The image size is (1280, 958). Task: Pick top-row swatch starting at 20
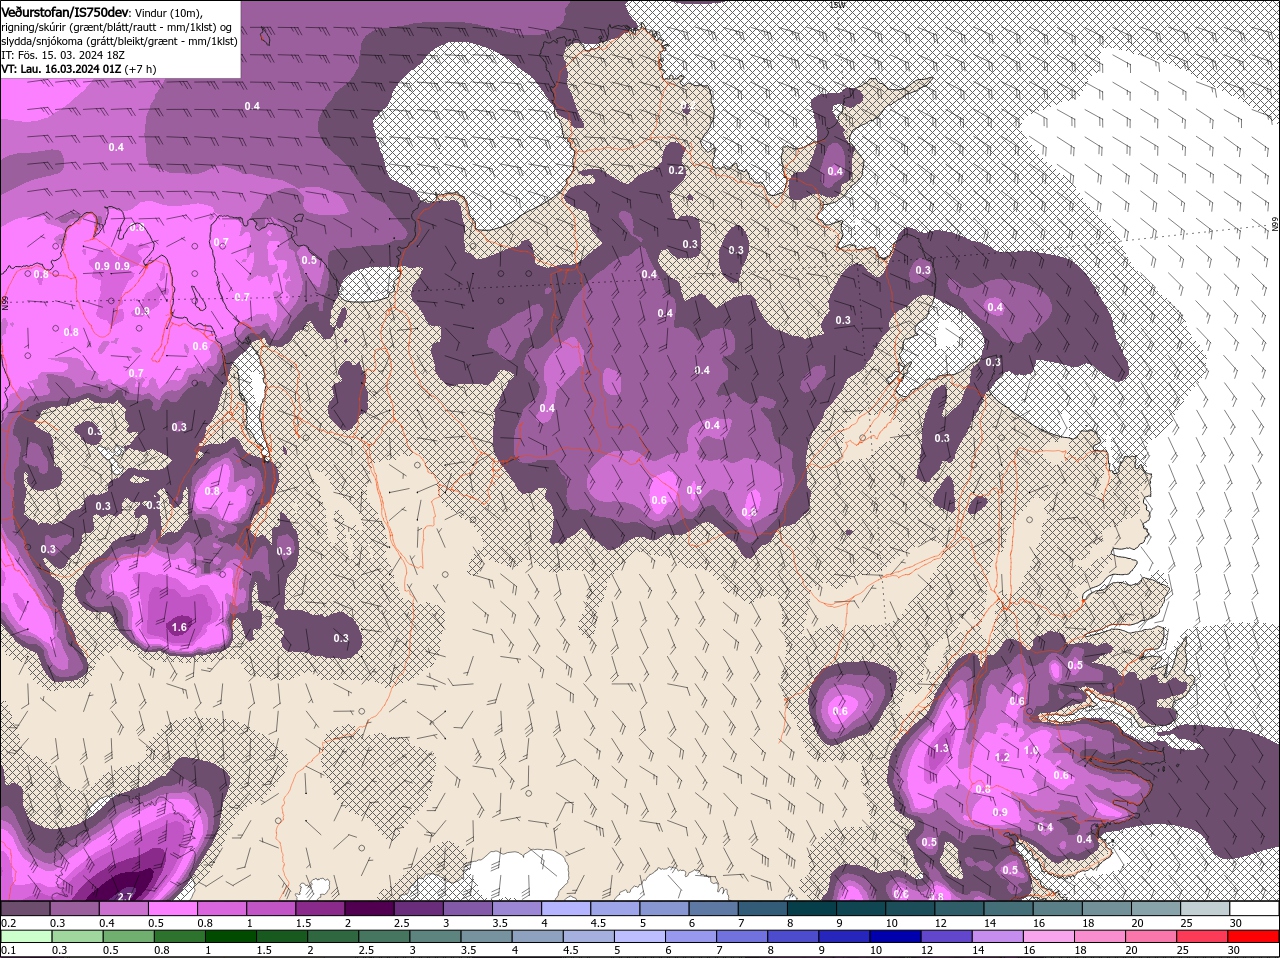(x=1154, y=908)
